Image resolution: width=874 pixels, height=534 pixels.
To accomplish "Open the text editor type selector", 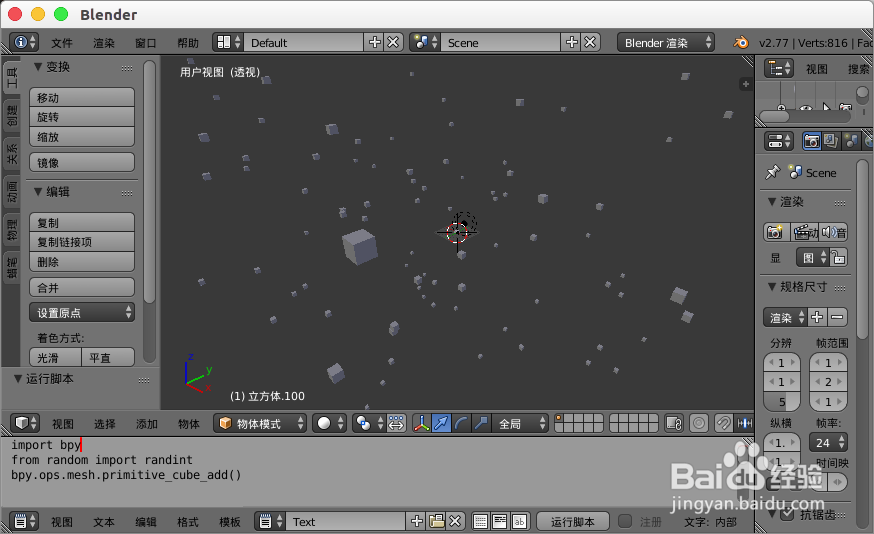I will pos(25,522).
